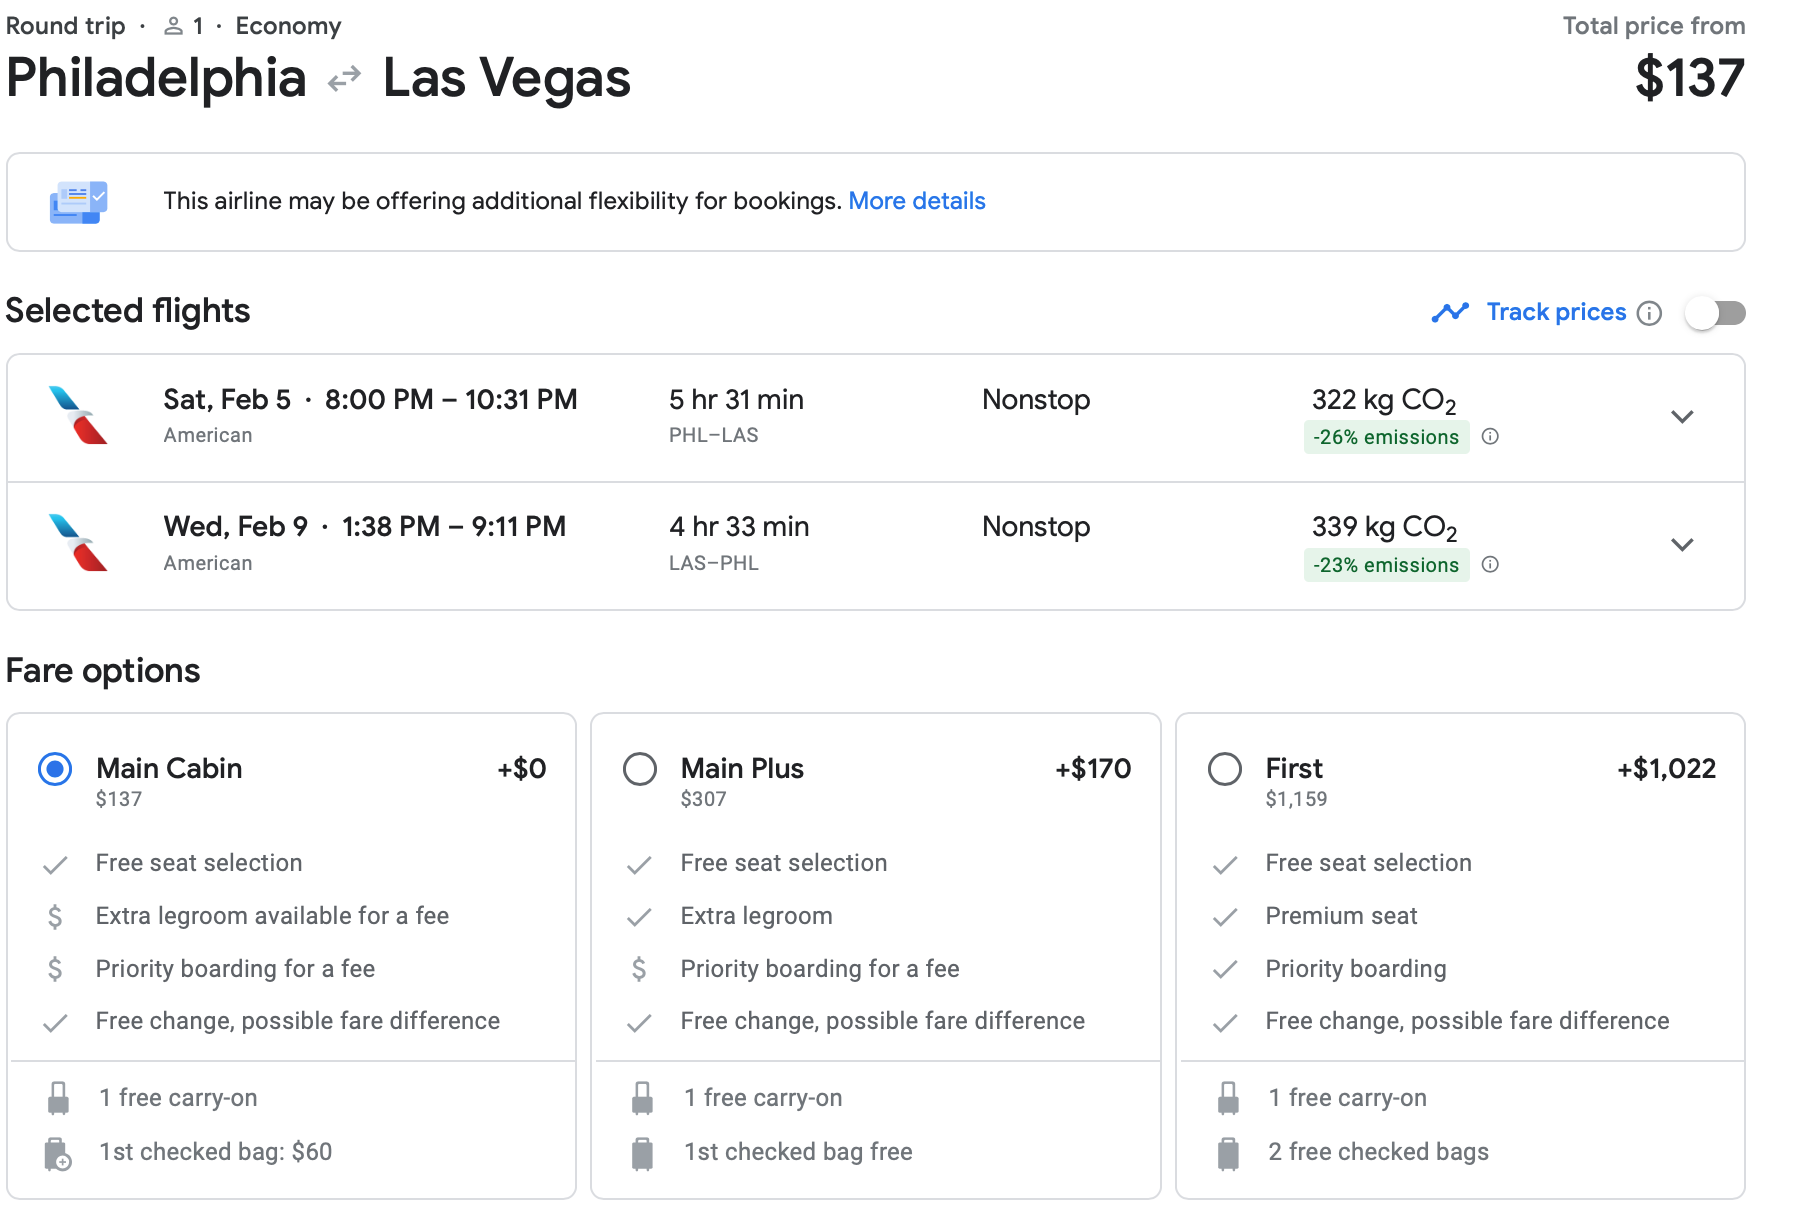Choose the First class fare radio button

point(1224,769)
